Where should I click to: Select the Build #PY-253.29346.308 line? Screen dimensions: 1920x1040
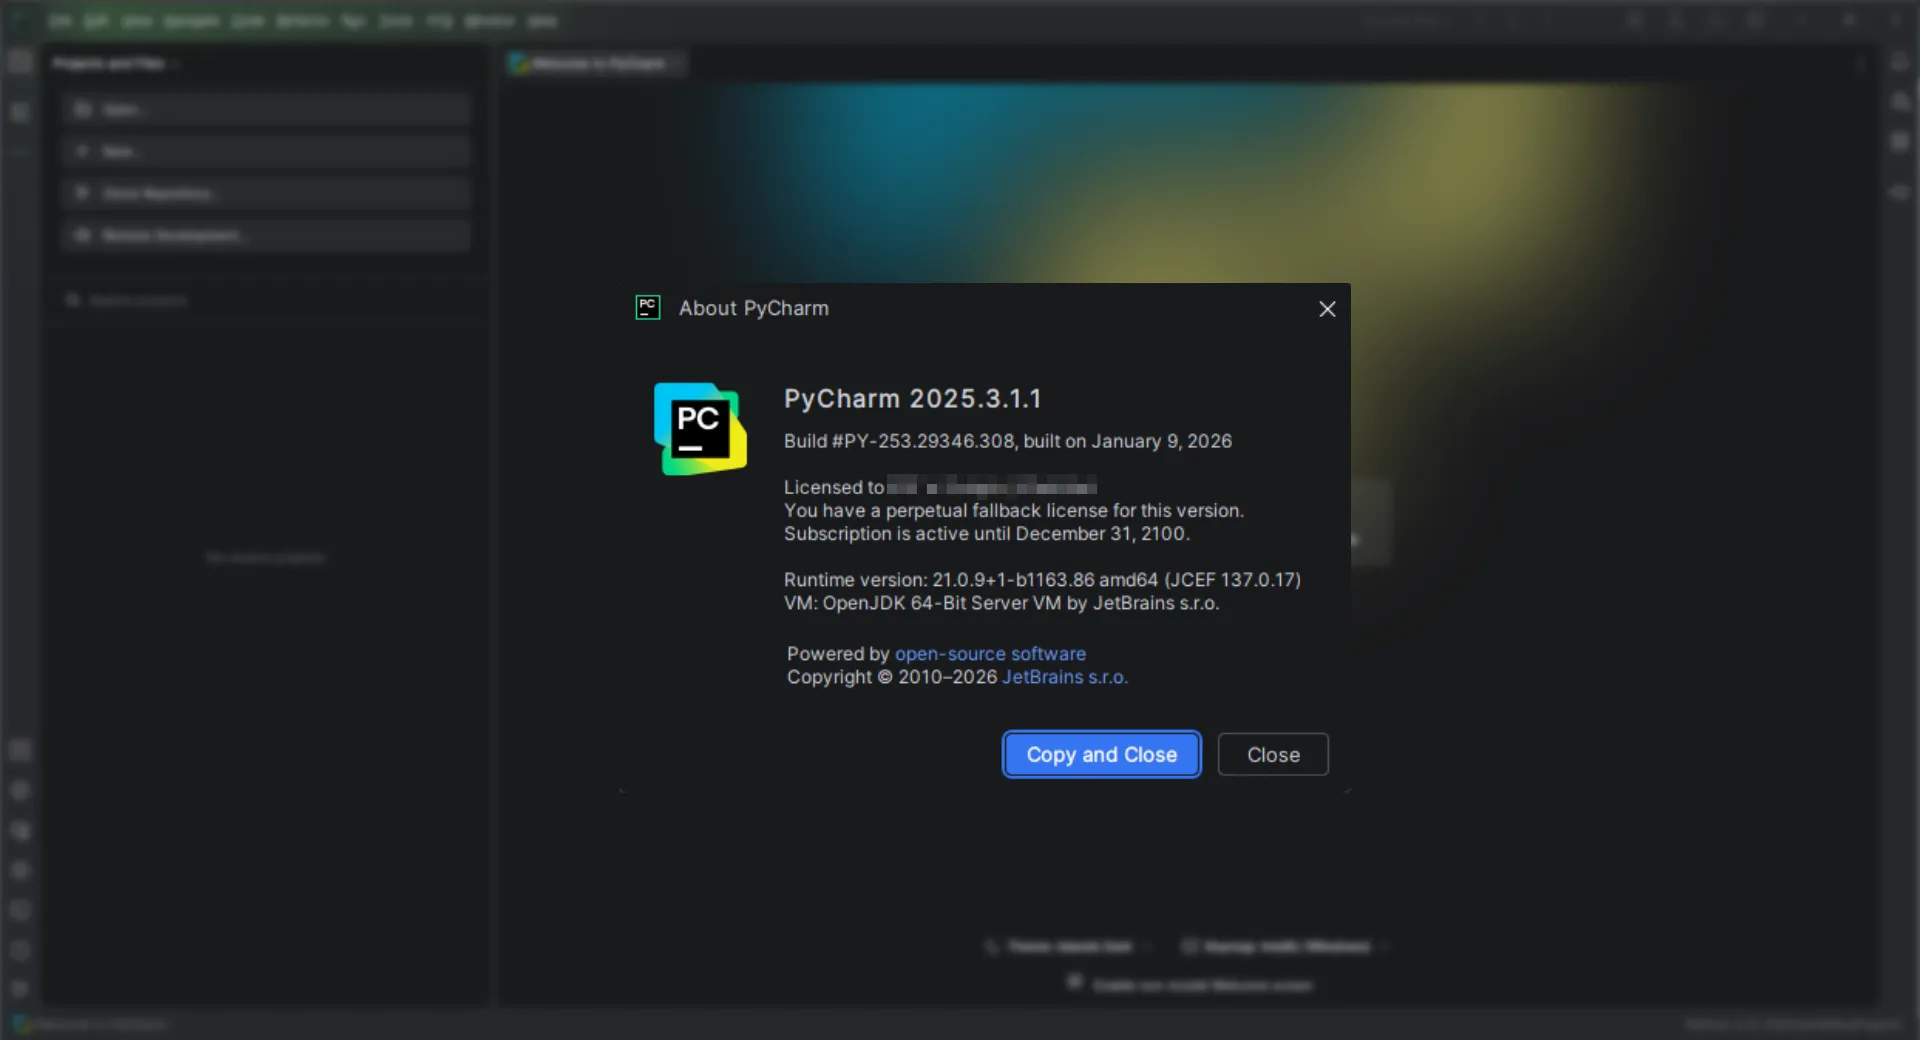pyautogui.click(x=1008, y=441)
